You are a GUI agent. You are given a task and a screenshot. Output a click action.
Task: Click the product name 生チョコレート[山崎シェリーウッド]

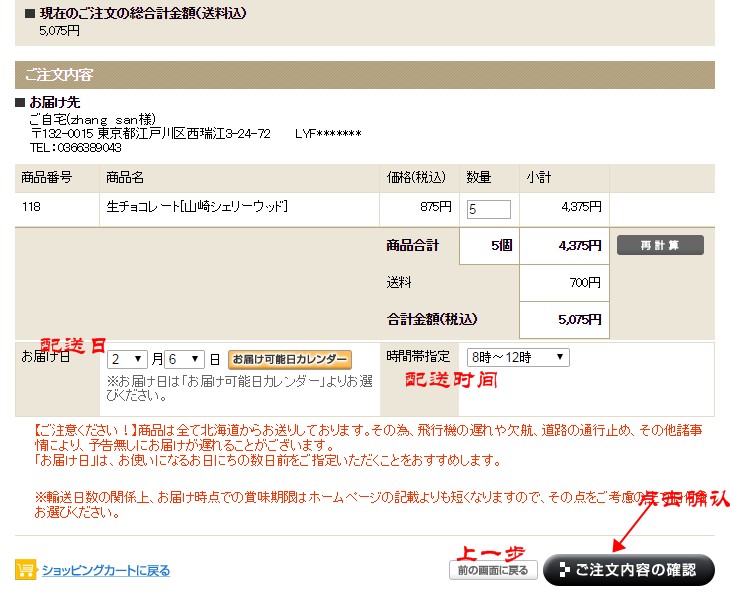pyautogui.click(x=197, y=207)
